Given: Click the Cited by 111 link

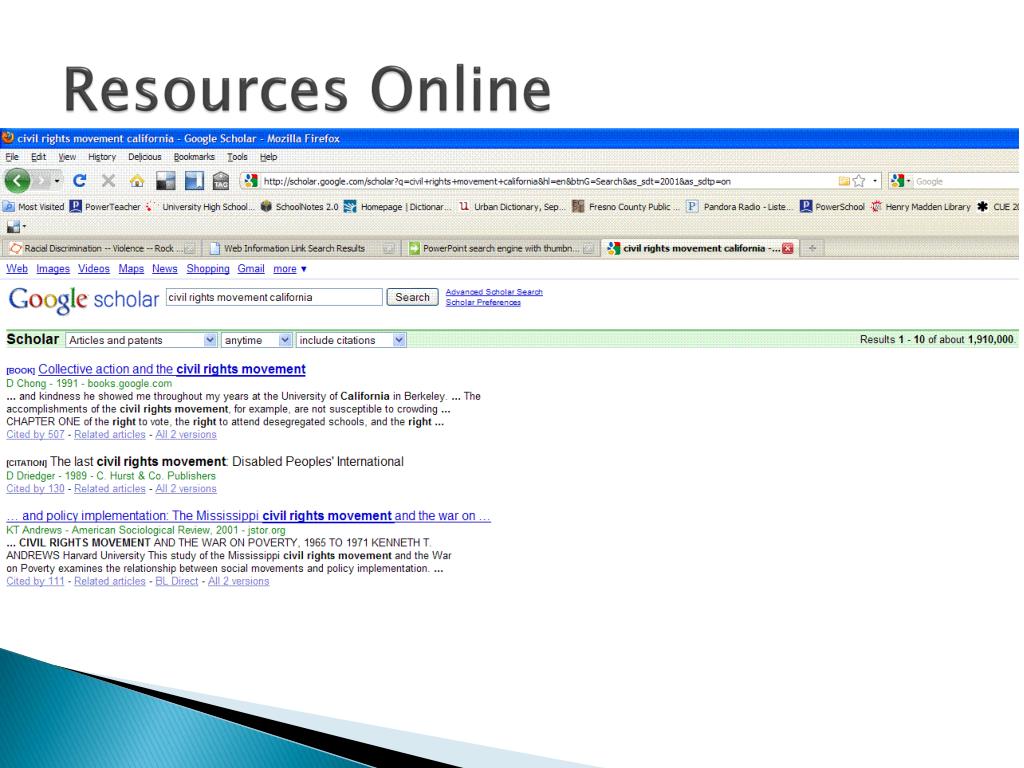Looking at the screenshot, I should pyautogui.click(x=35, y=581).
